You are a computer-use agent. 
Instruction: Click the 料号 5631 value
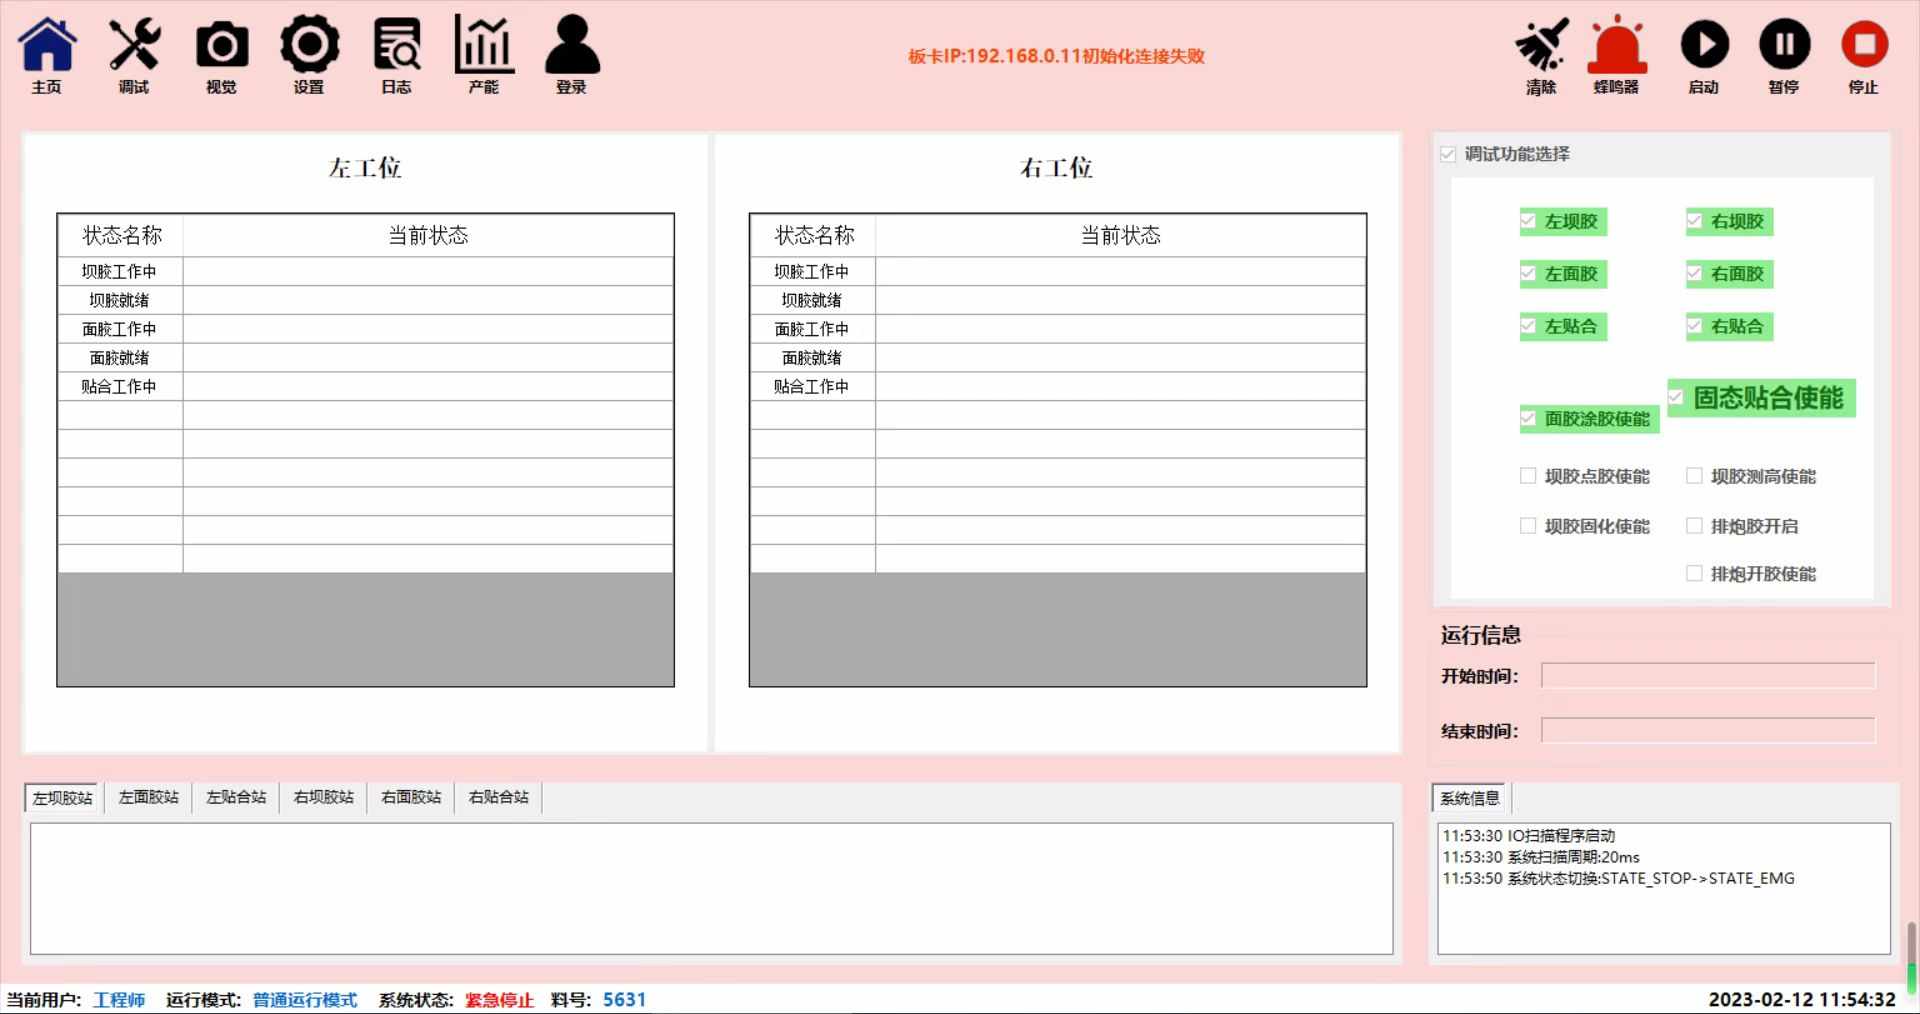pos(625,1000)
